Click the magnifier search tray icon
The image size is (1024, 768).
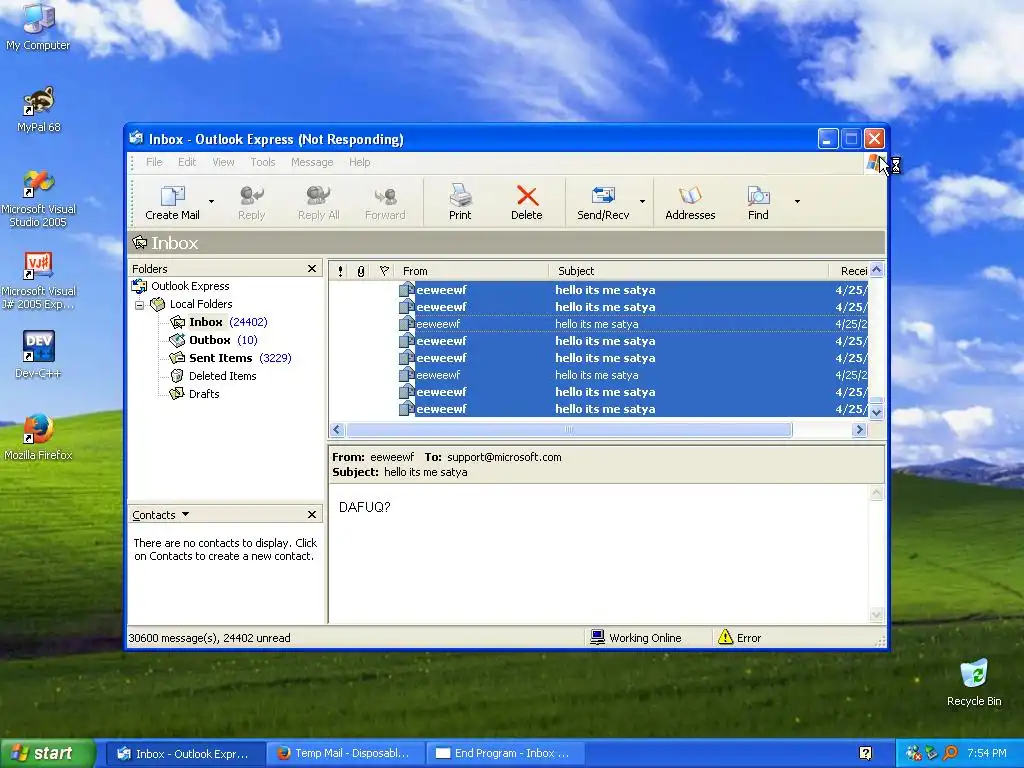(x=950, y=753)
